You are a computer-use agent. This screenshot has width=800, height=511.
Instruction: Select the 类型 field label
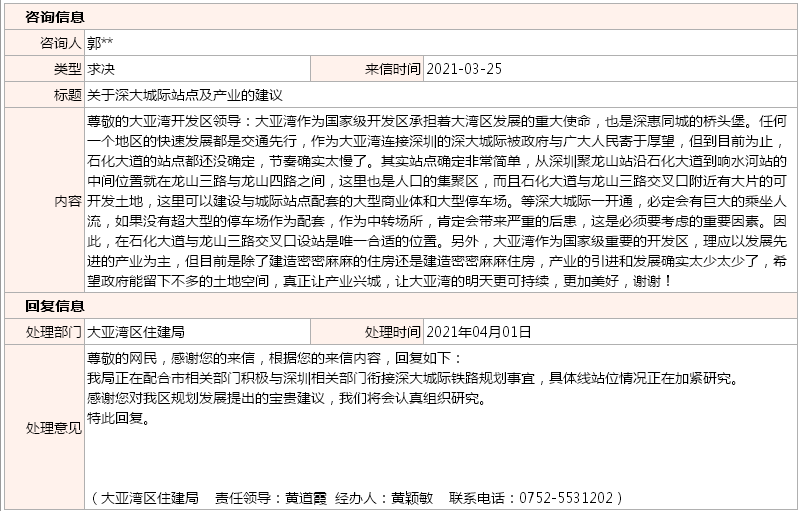[67, 70]
